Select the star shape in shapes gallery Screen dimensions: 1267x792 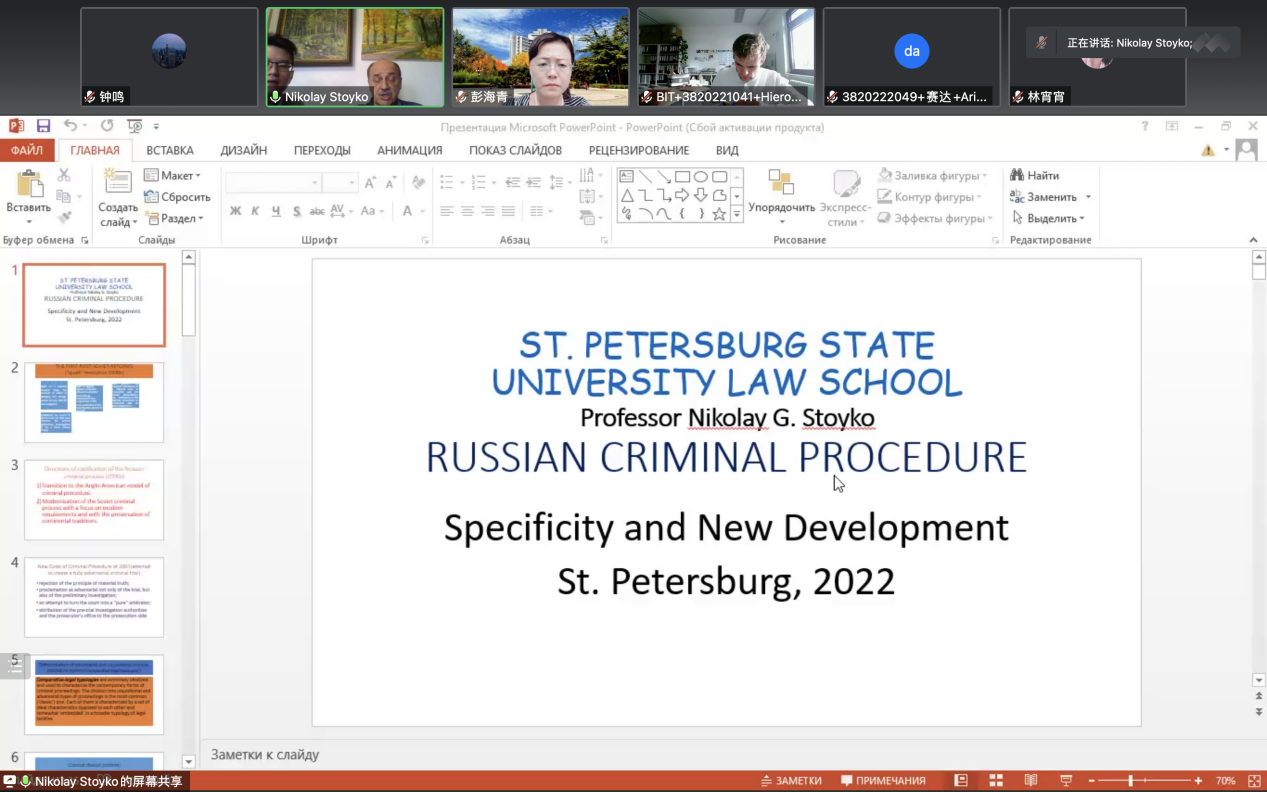click(x=719, y=214)
